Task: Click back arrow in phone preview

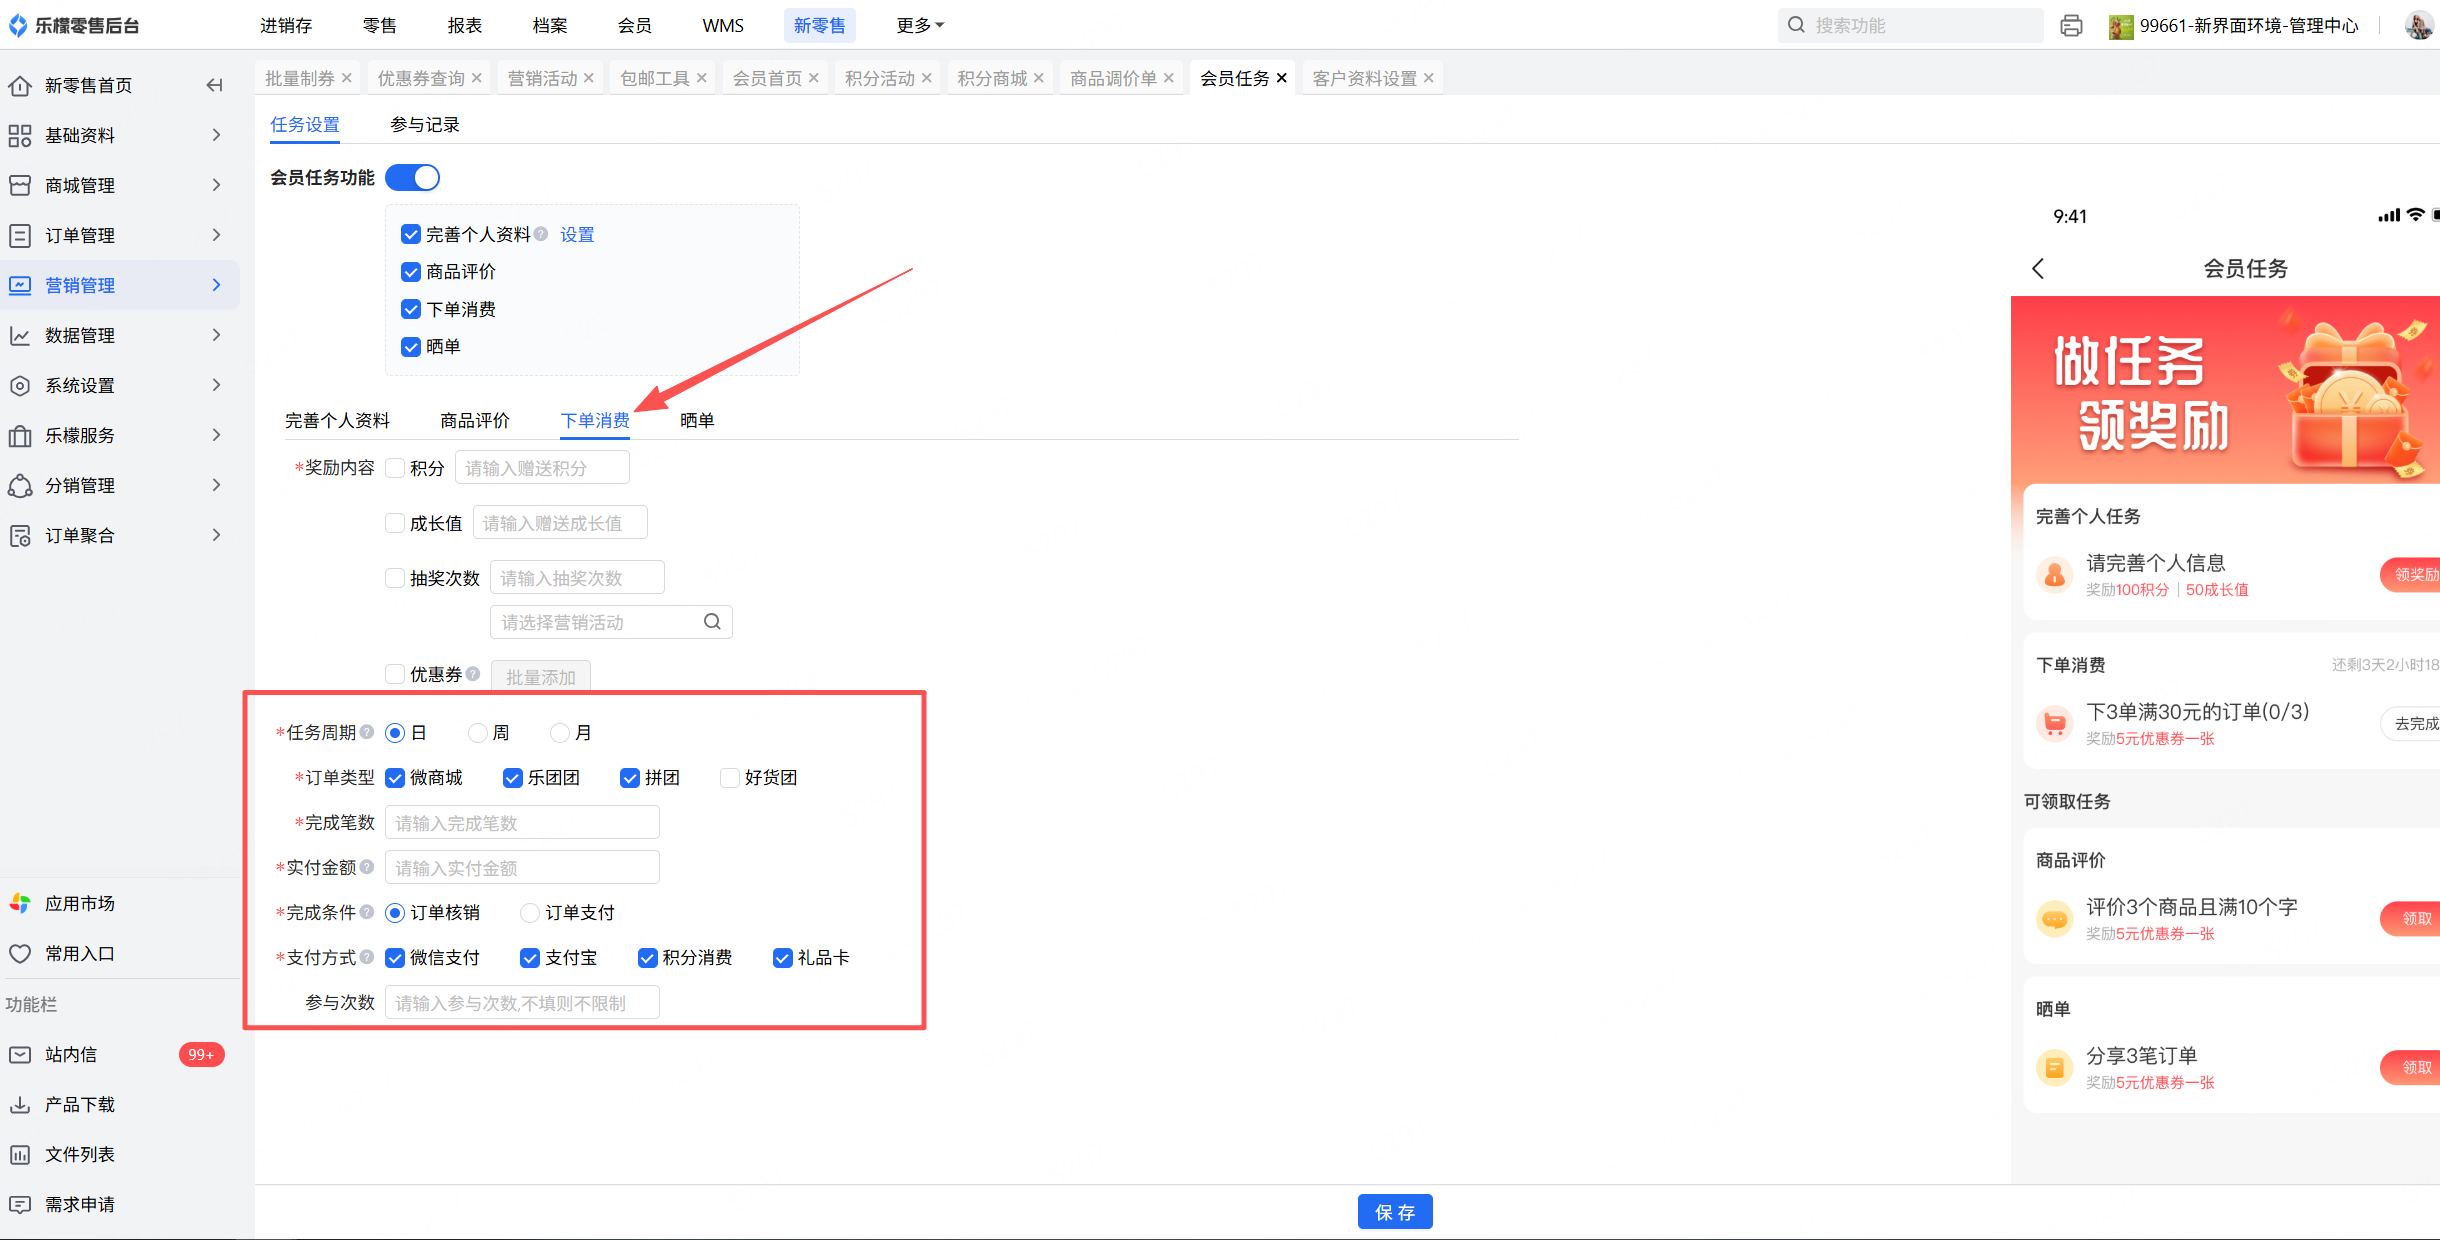Action: [2038, 268]
